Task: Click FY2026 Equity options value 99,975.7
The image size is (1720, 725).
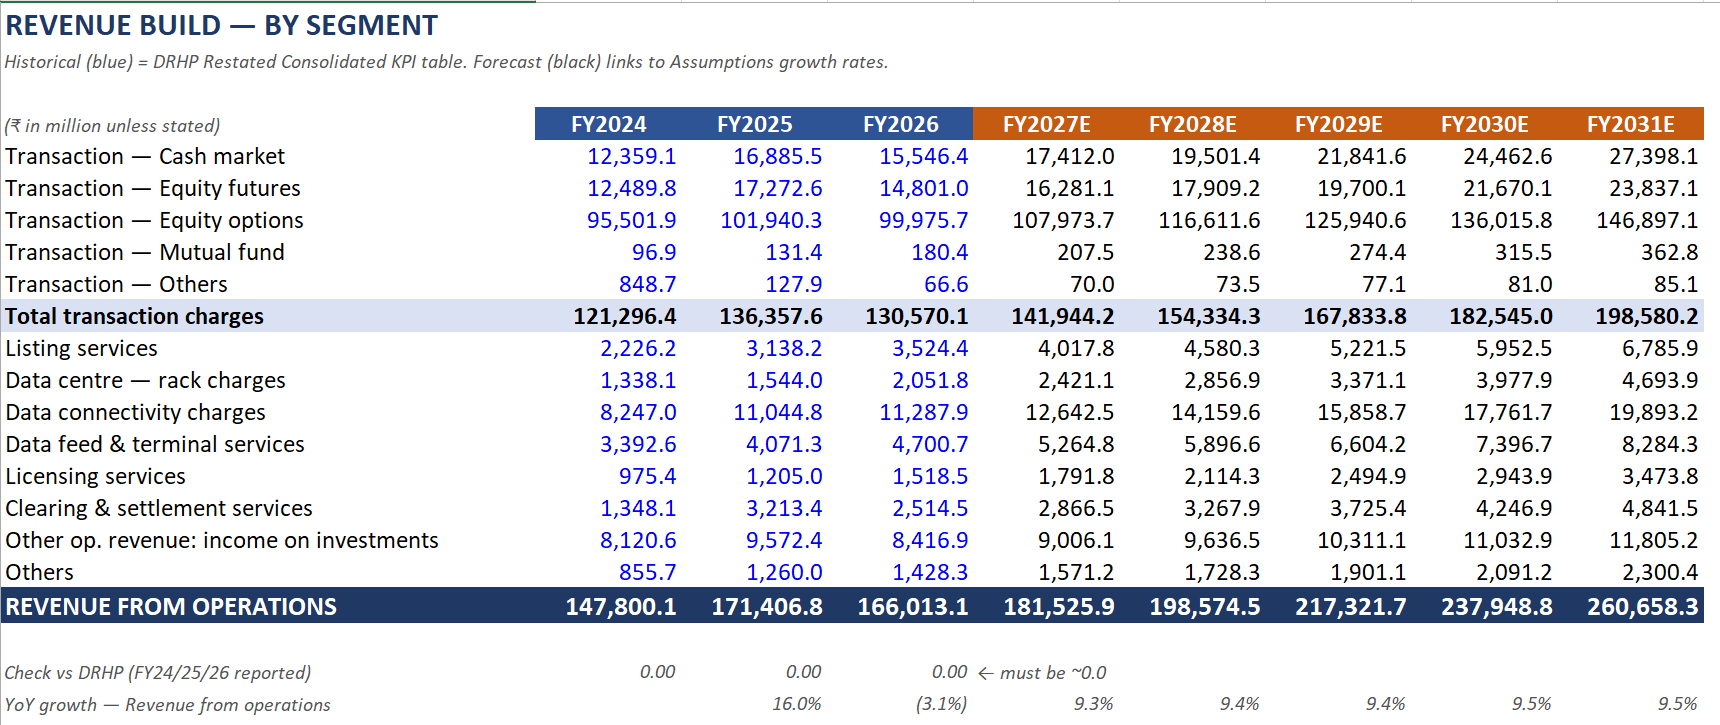Action: [x=923, y=220]
